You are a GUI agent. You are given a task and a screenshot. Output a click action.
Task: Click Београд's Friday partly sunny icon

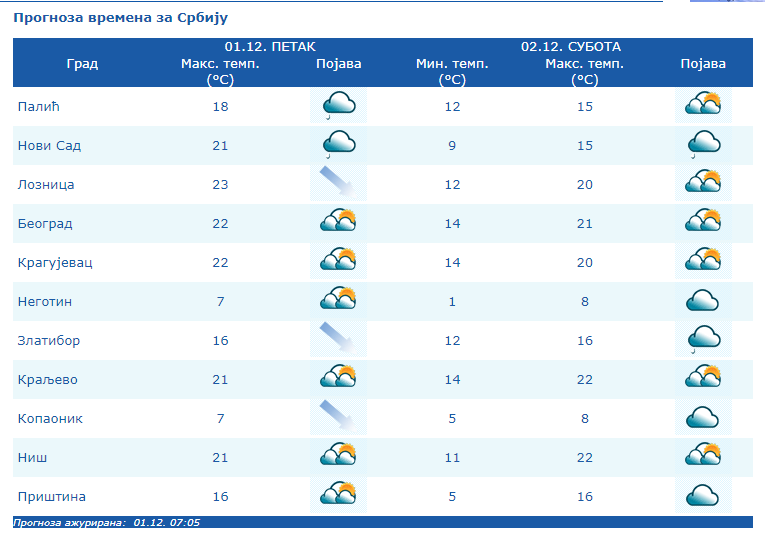click(338, 223)
